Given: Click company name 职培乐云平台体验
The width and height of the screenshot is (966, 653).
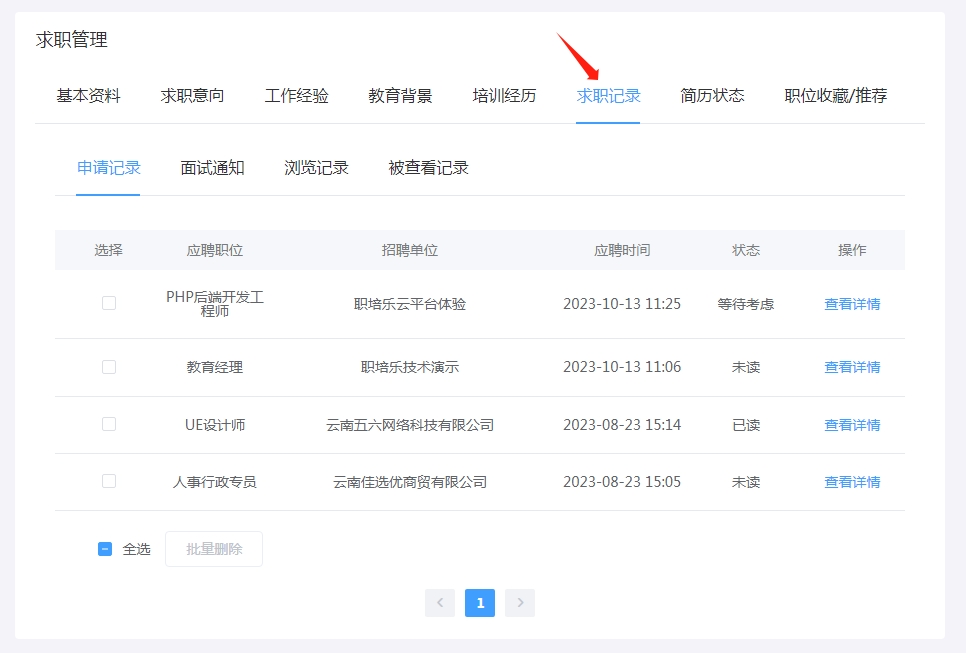Looking at the screenshot, I should coord(410,304).
